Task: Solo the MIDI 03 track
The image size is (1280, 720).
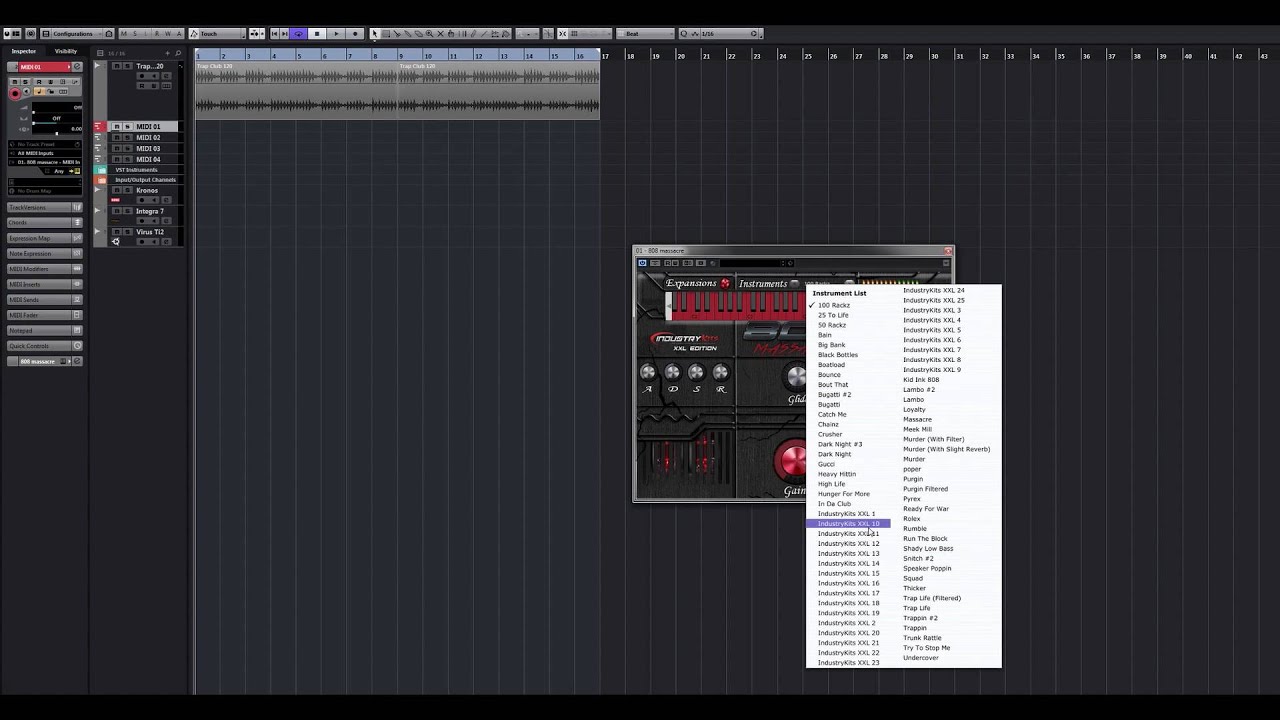Action: click(128, 148)
